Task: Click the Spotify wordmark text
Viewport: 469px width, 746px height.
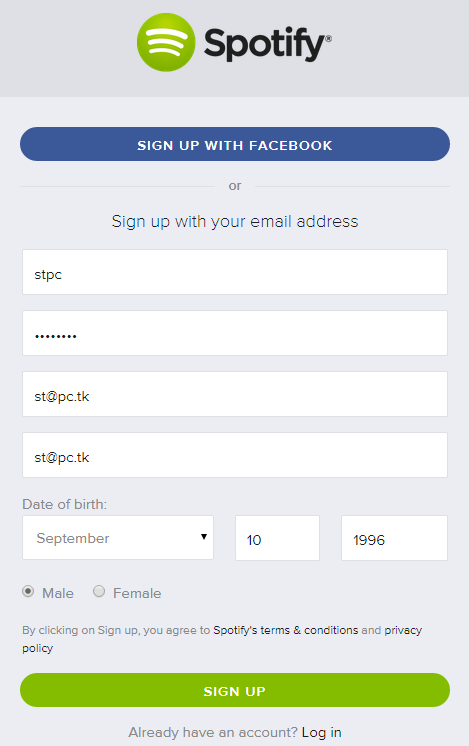Action: click(x=268, y=44)
